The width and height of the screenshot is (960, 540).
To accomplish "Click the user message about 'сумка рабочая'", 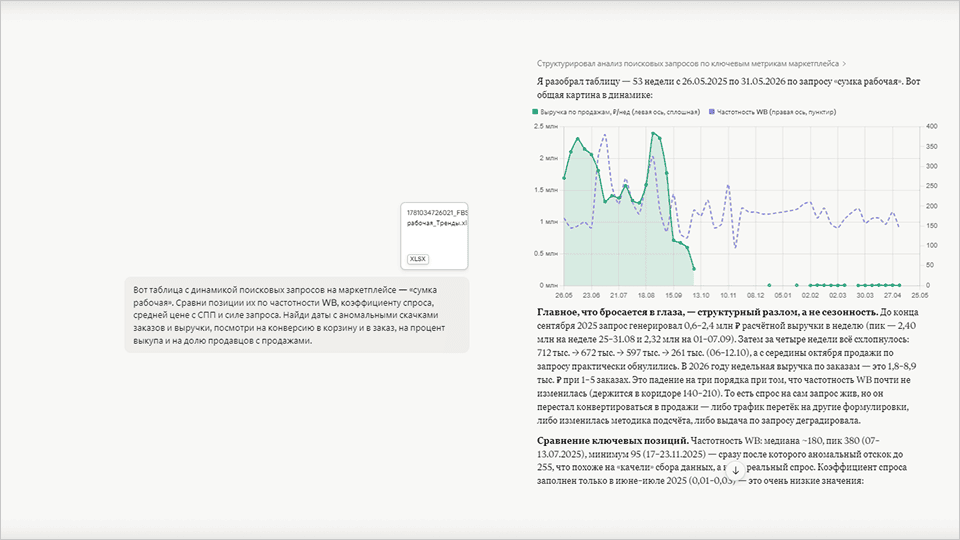I will click(x=297, y=315).
